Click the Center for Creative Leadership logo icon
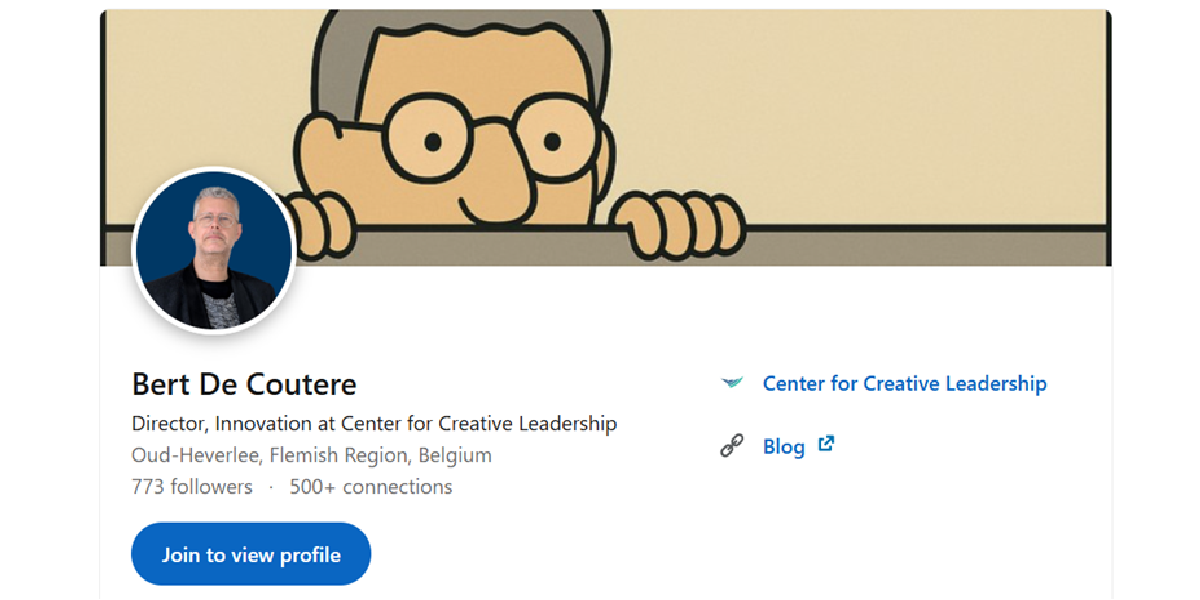Screen dimensions: 1200x600 pyautogui.click(x=733, y=382)
